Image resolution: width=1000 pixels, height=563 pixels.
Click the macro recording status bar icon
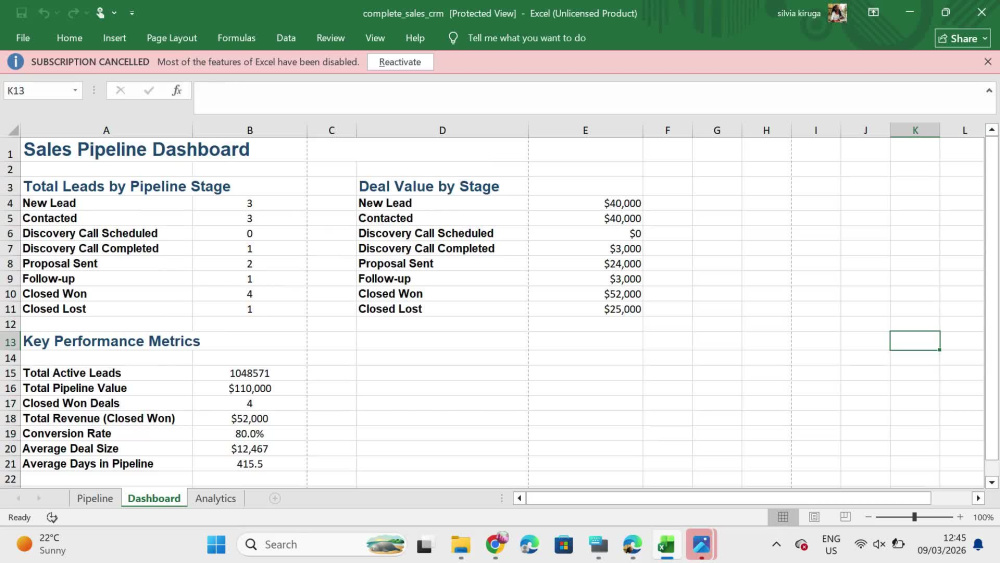(52, 517)
